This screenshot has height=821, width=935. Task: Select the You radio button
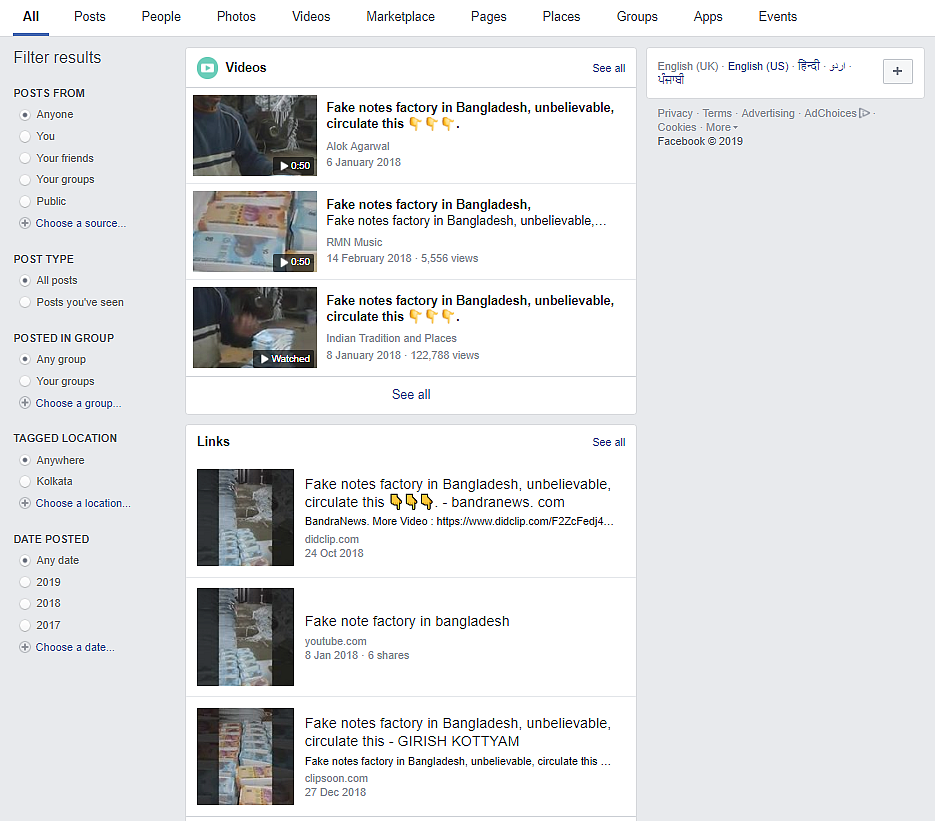[25, 137]
